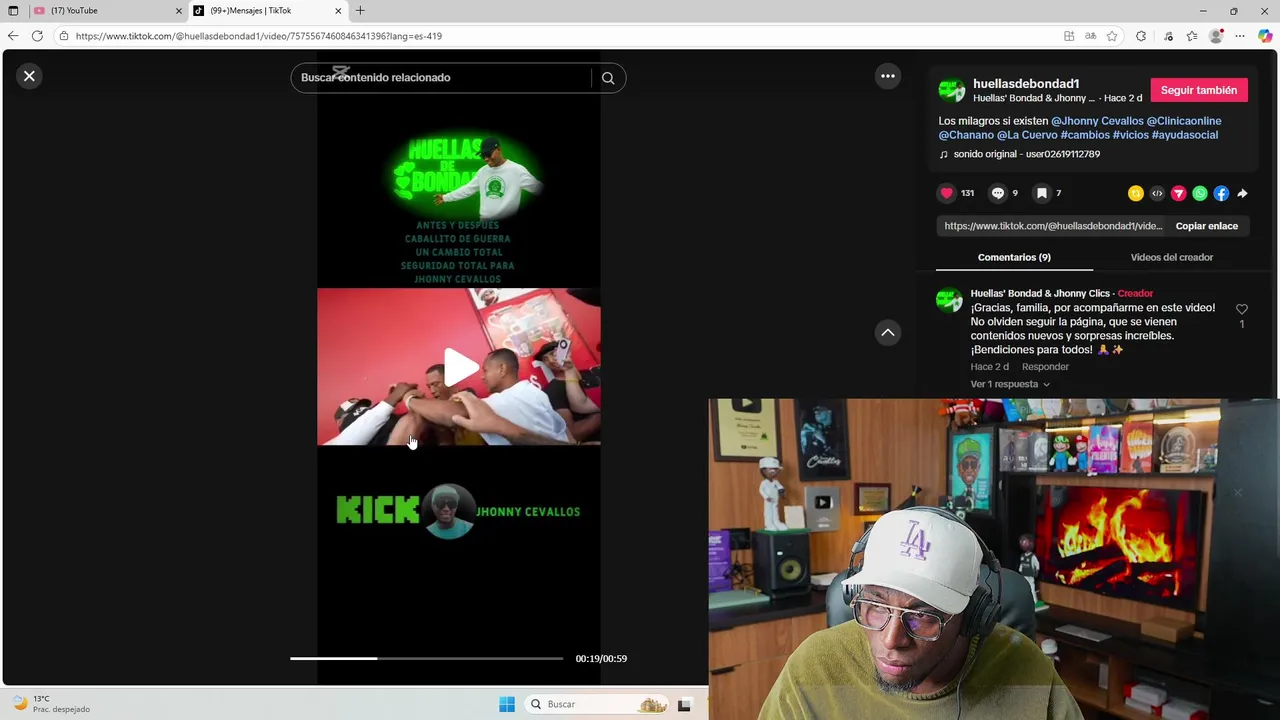
Task: Open weather widget 13°C
Action: (52, 704)
